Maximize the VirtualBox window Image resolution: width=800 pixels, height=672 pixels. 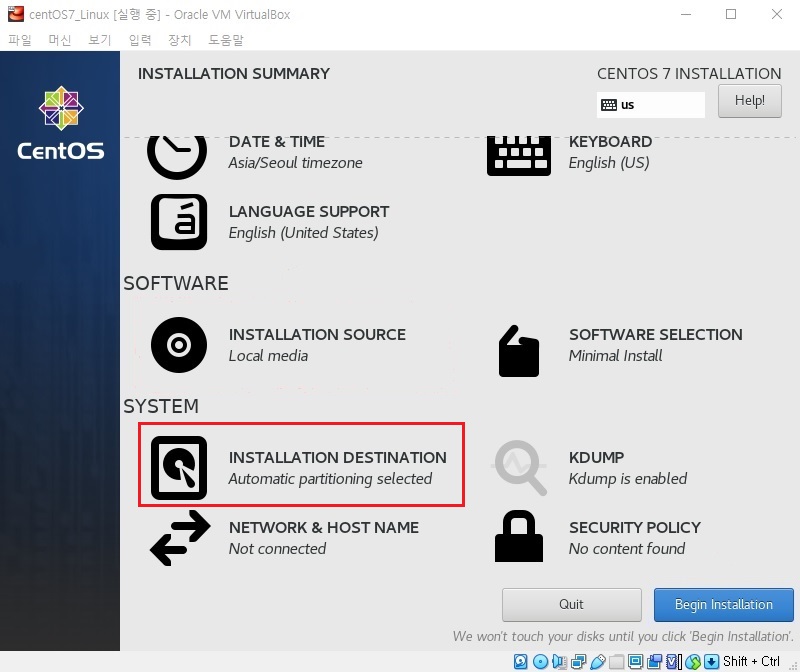pos(731,14)
